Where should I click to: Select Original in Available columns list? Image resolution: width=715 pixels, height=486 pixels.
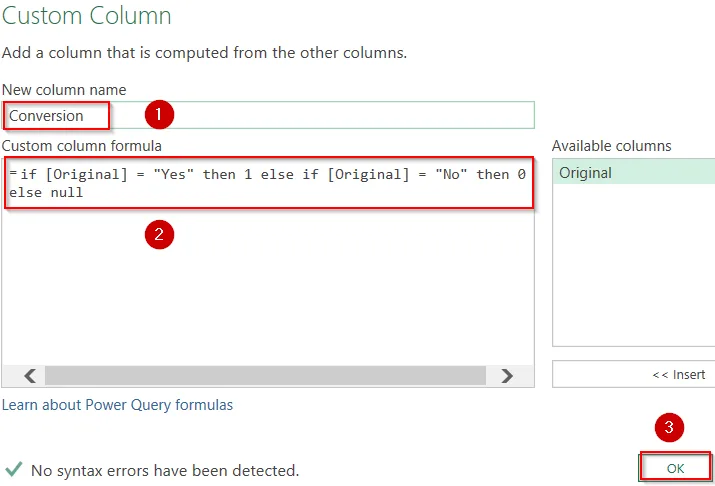[633, 172]
